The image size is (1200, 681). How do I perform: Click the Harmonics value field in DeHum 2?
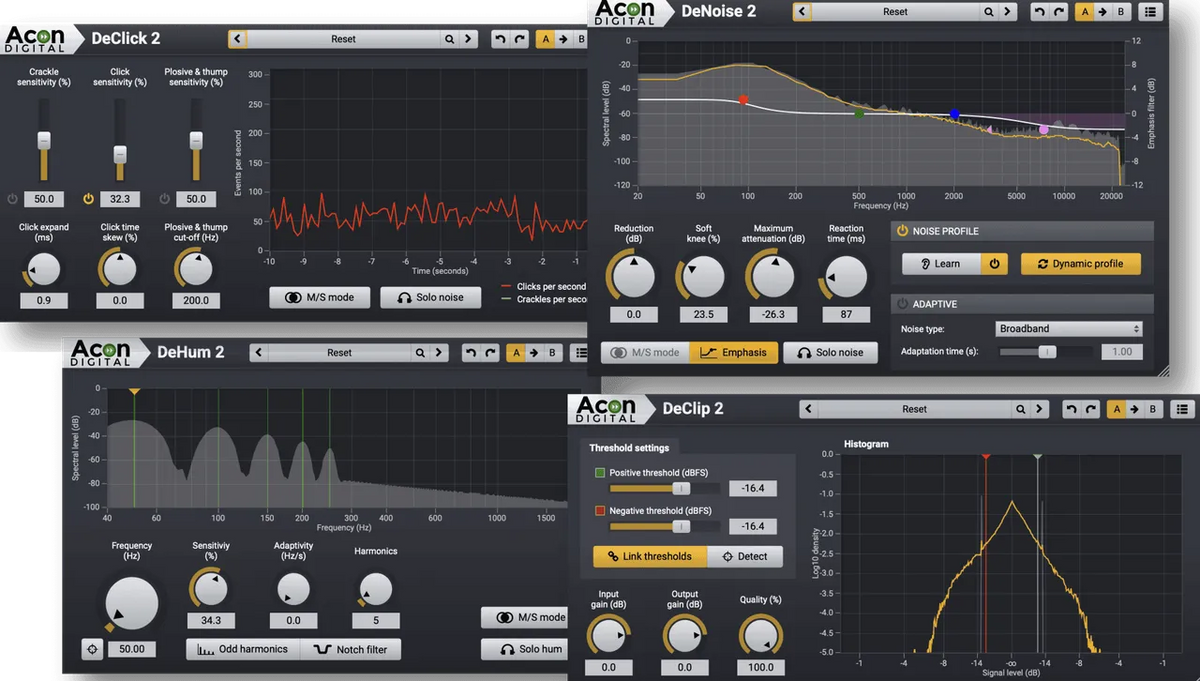(376, 621)
